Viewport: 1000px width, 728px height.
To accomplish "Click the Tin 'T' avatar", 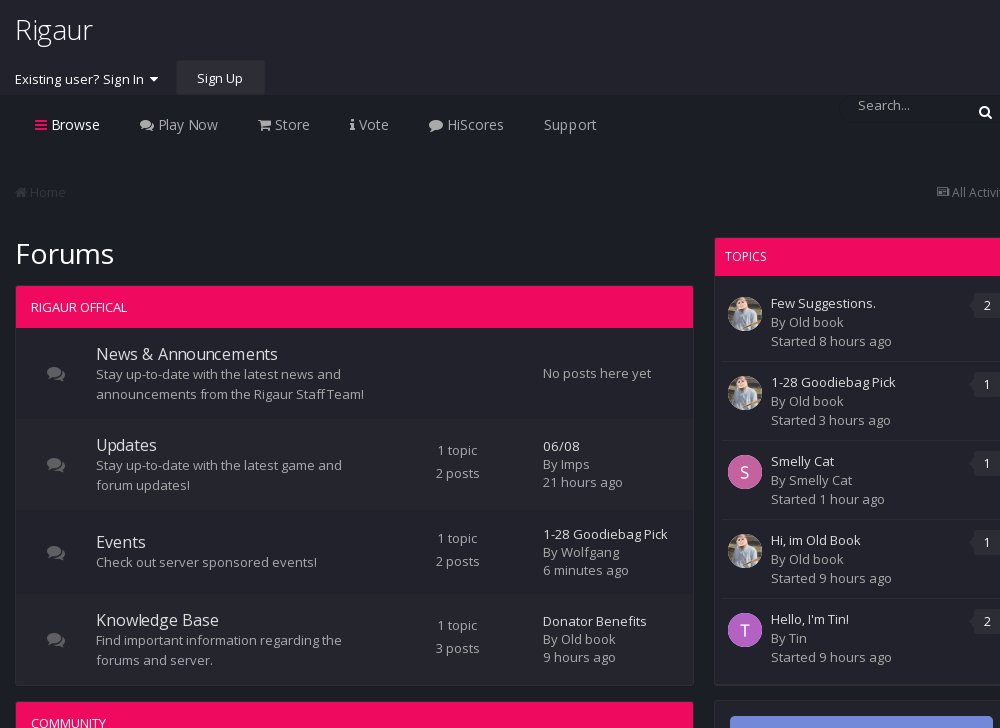I will pyautogui.click(x=745, y=630).
